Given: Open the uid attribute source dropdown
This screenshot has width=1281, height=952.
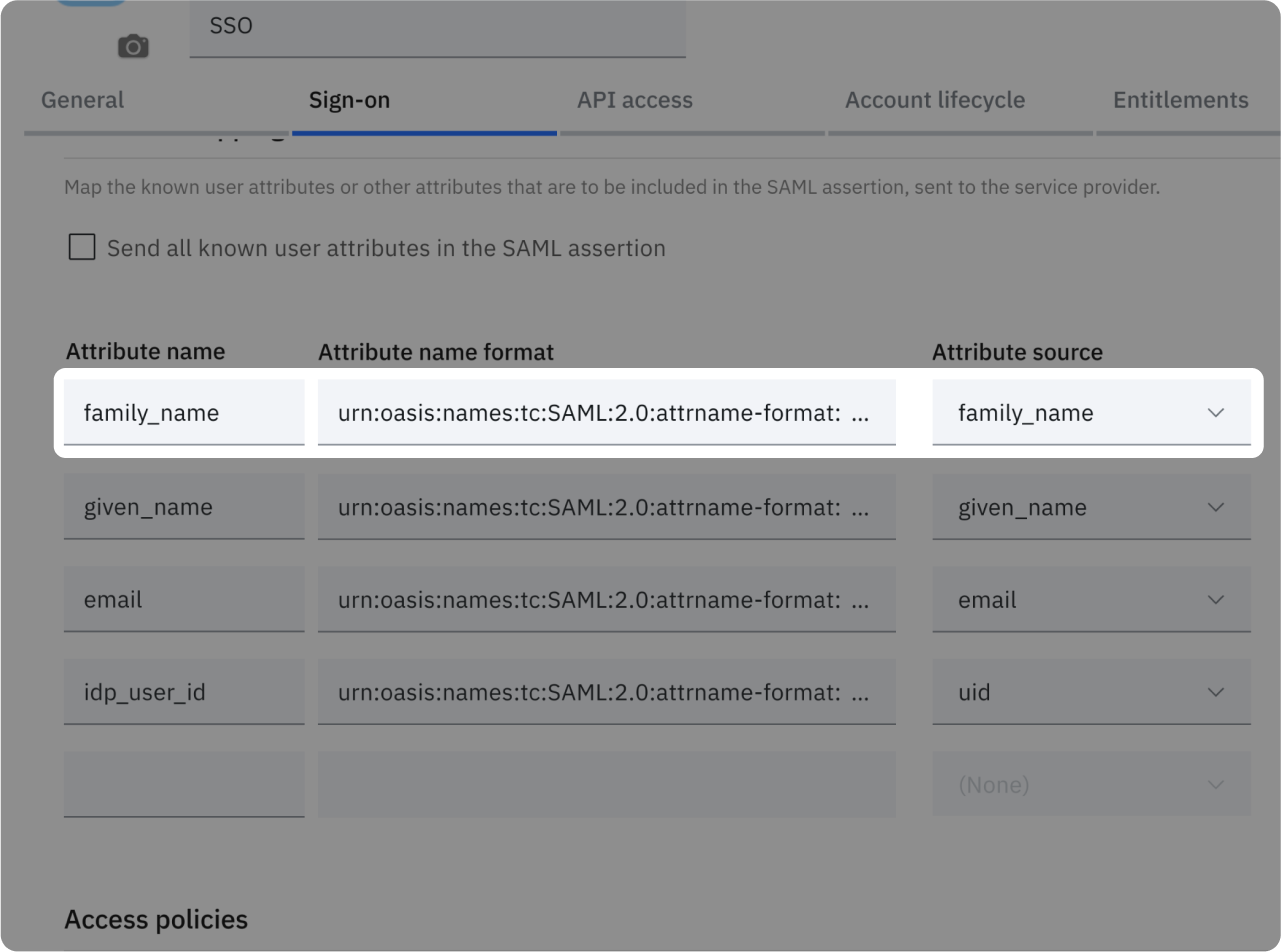Looking at the screenshot, I should (x=1091, y=691).
